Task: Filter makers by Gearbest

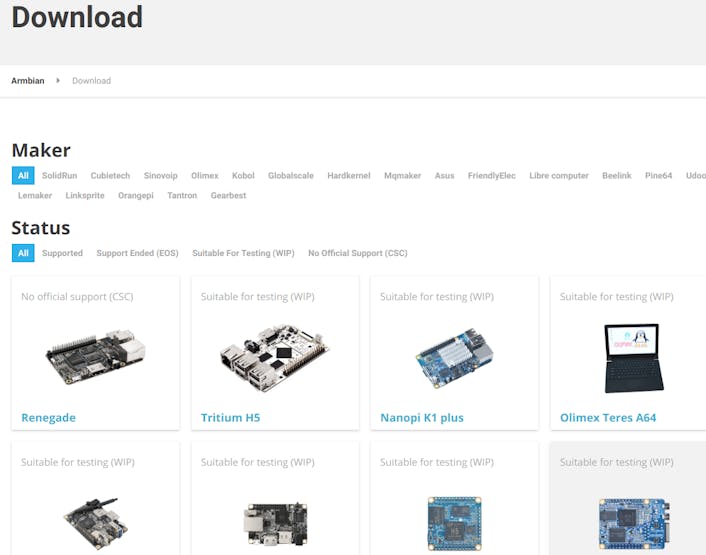Action: (228, 195)
